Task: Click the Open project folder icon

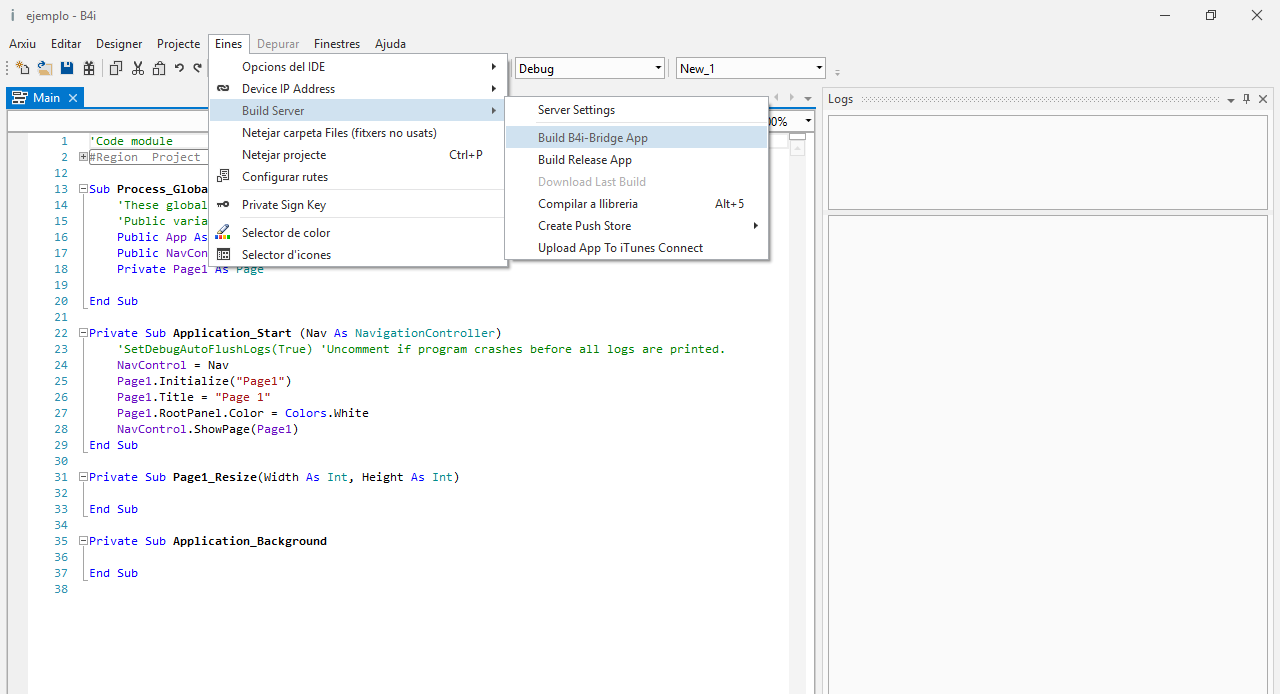Action: click(x=45, y=69)
